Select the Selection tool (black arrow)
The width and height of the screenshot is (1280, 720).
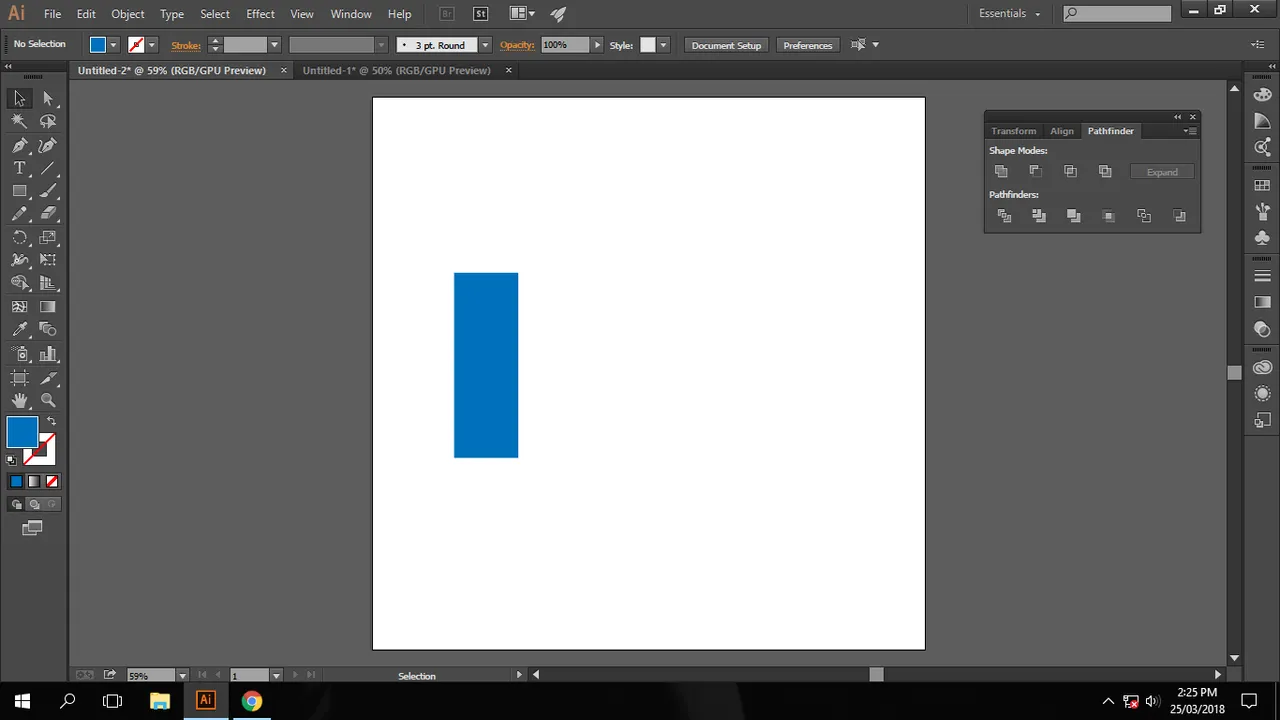(x=19, y=98)
